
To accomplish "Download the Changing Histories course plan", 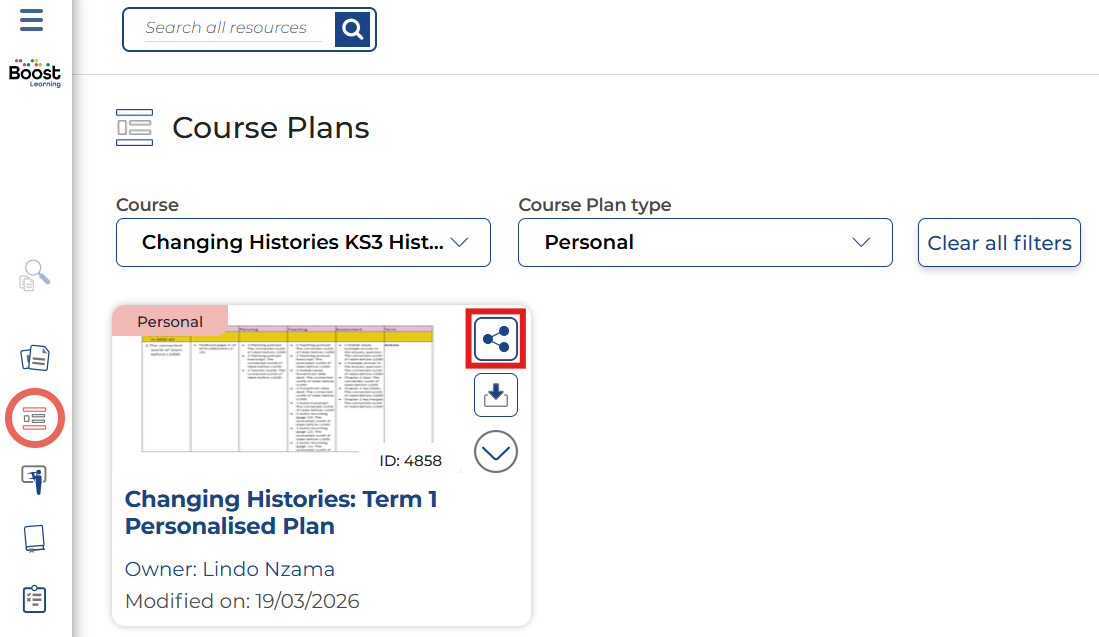I will tap(496, 396).
